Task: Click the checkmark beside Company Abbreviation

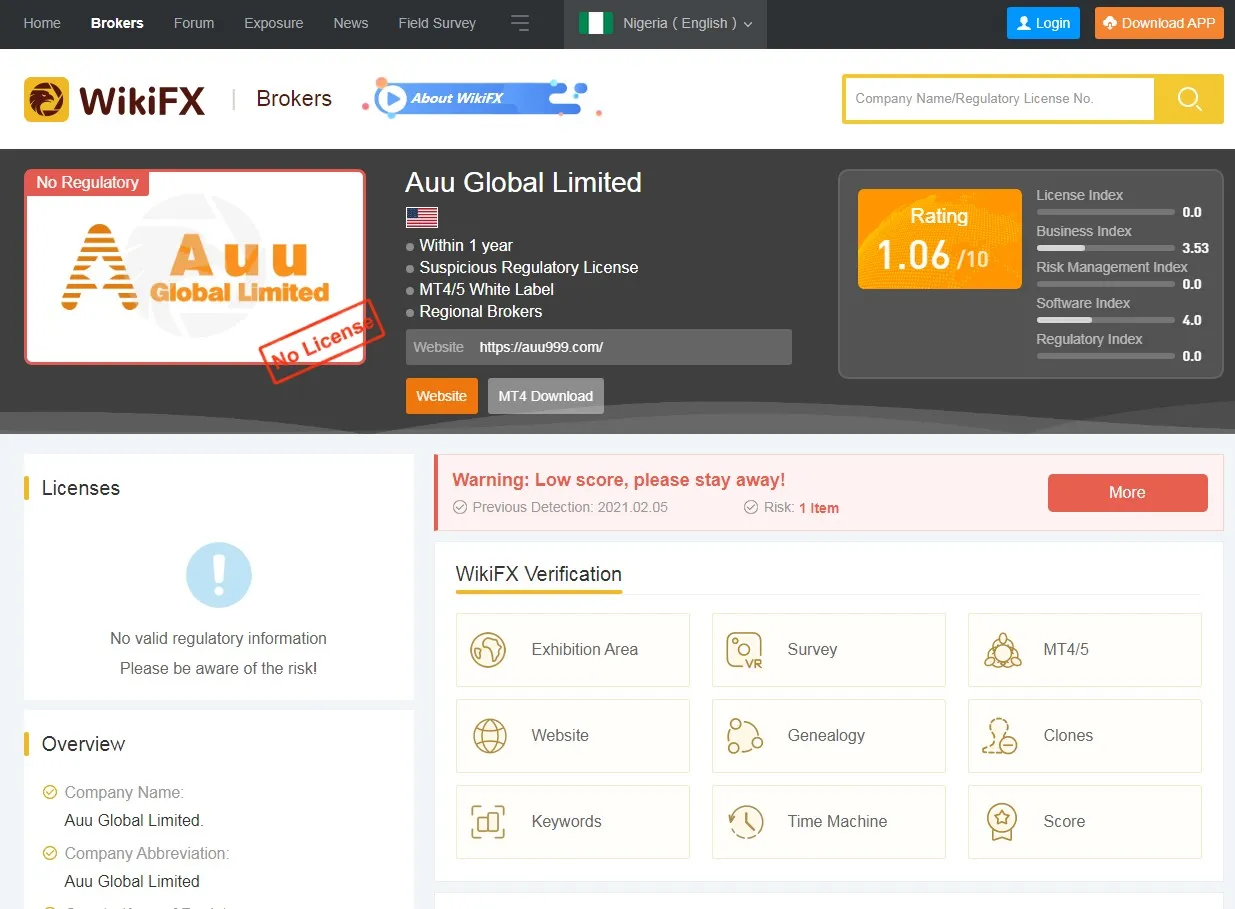Action: pos(50,853)
